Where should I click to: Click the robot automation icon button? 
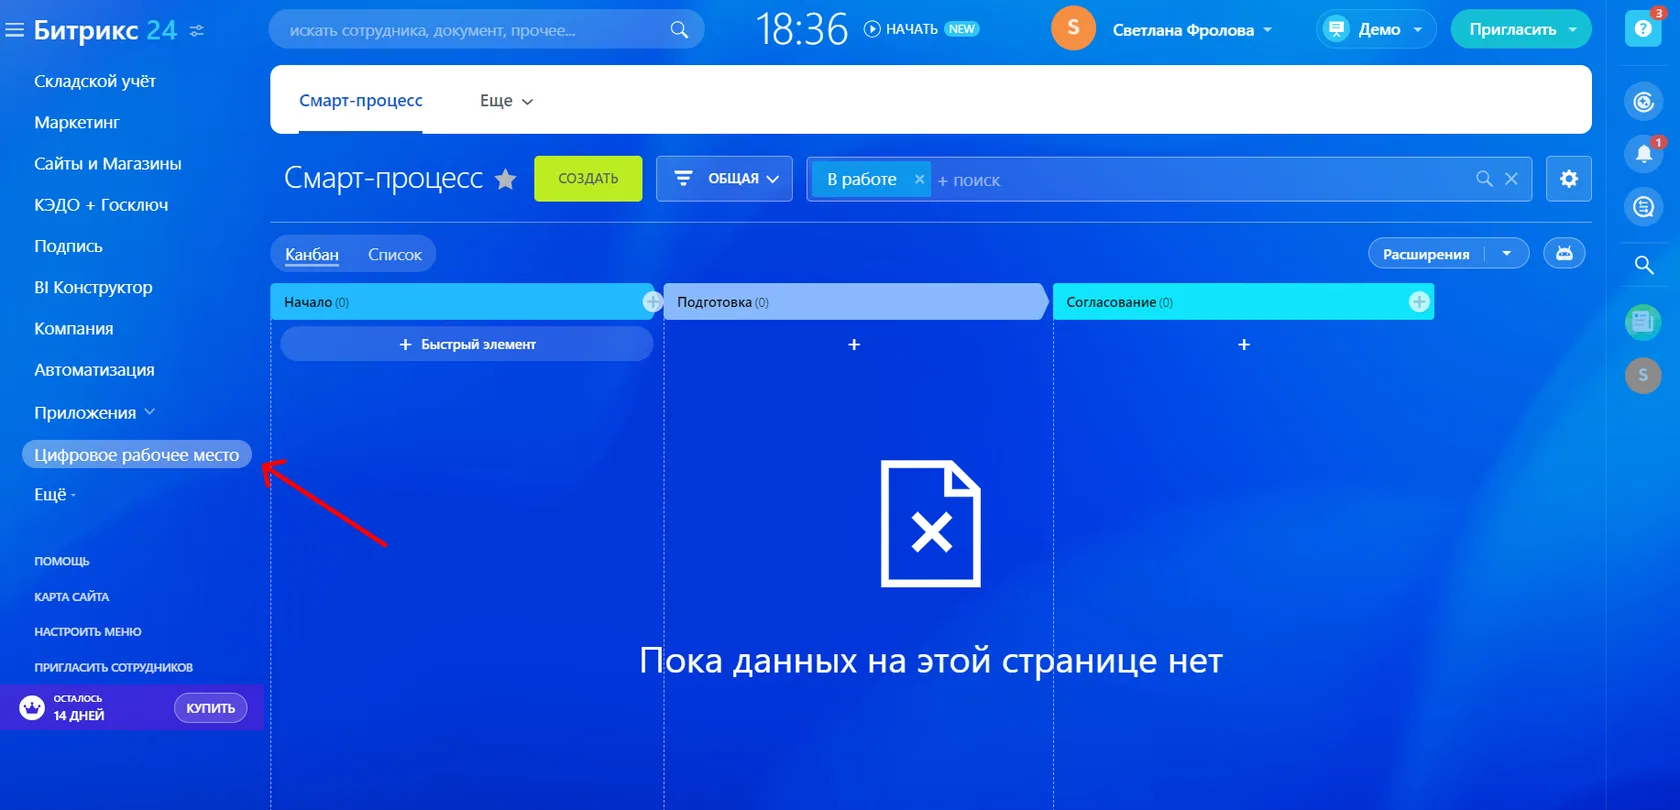pyautogui.click(x=1564, y=253)
